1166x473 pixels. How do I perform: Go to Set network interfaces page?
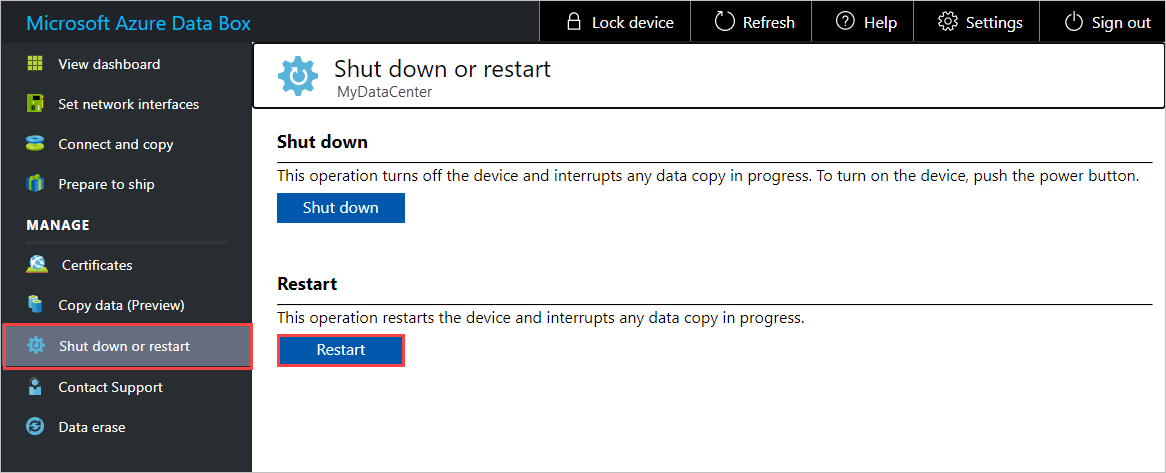point(128,104)
